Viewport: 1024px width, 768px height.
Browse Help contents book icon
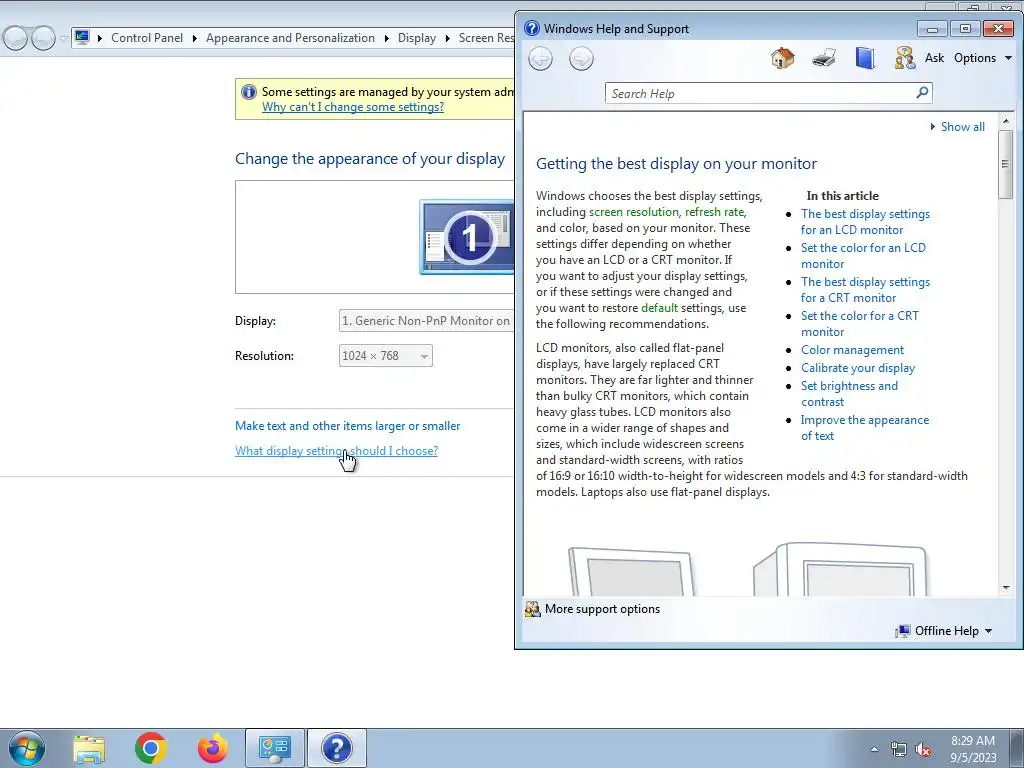[x=865, y=58]
